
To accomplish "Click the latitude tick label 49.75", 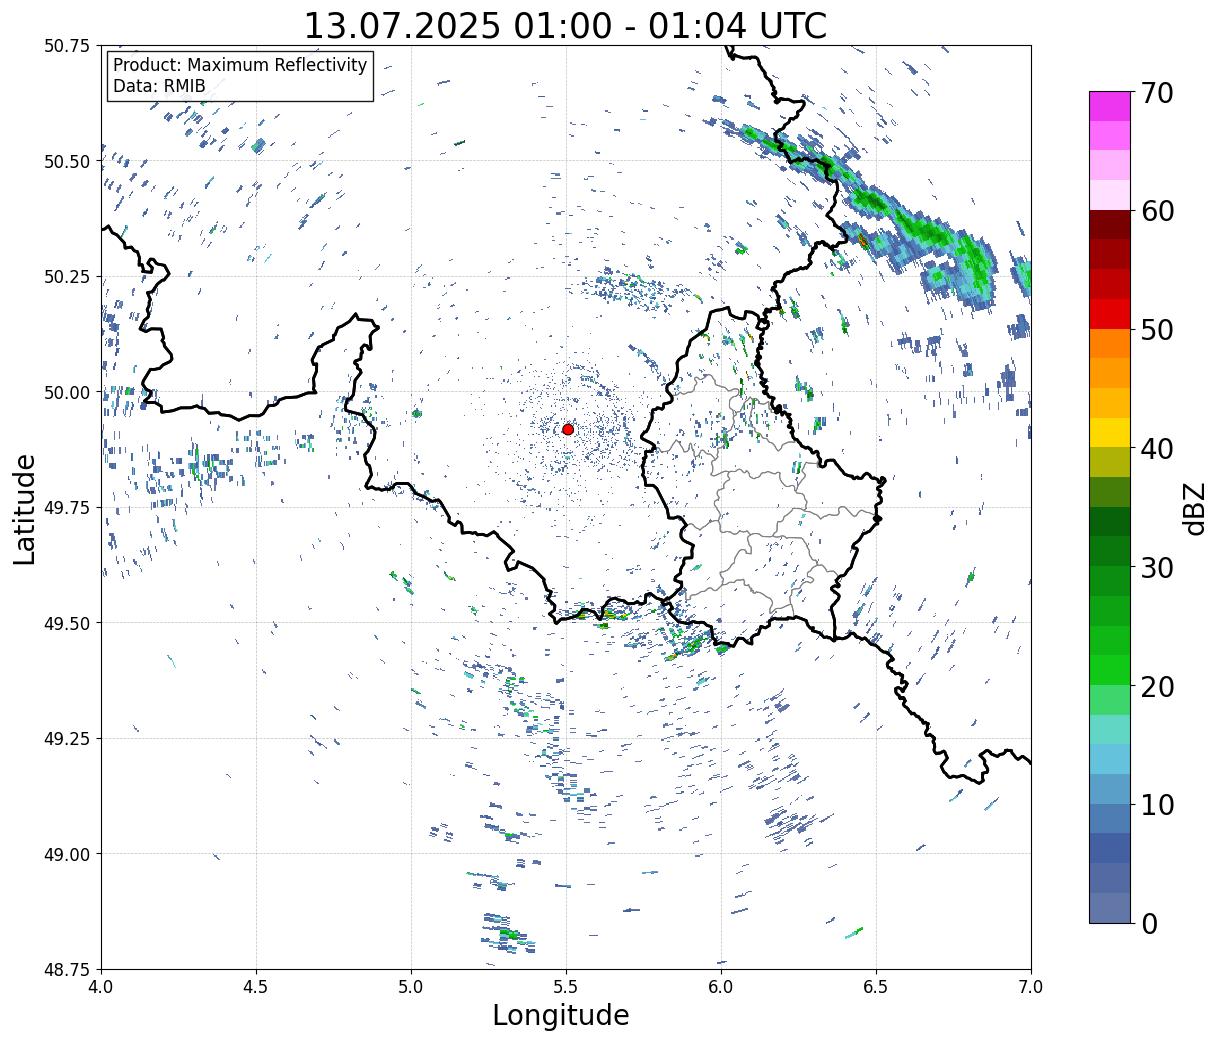I will [x=68, y=508].
